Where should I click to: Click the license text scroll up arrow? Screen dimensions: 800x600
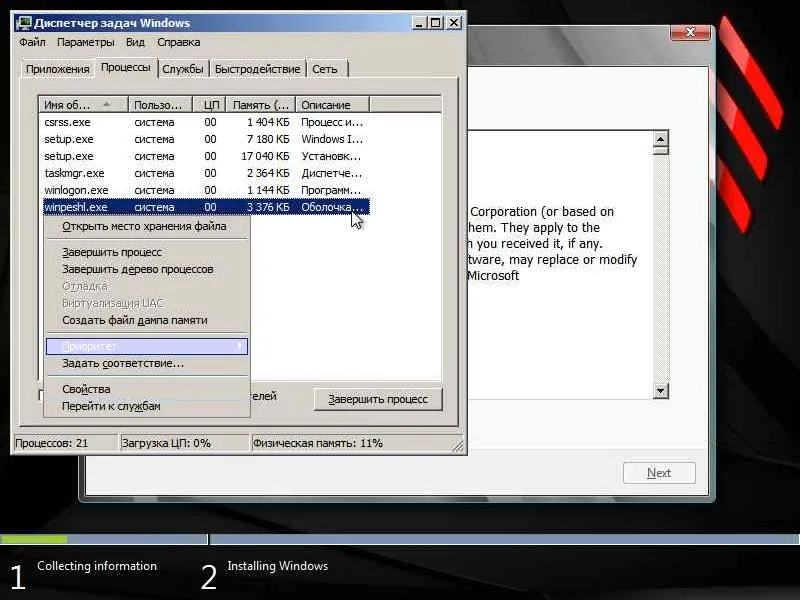click(661, 139)
